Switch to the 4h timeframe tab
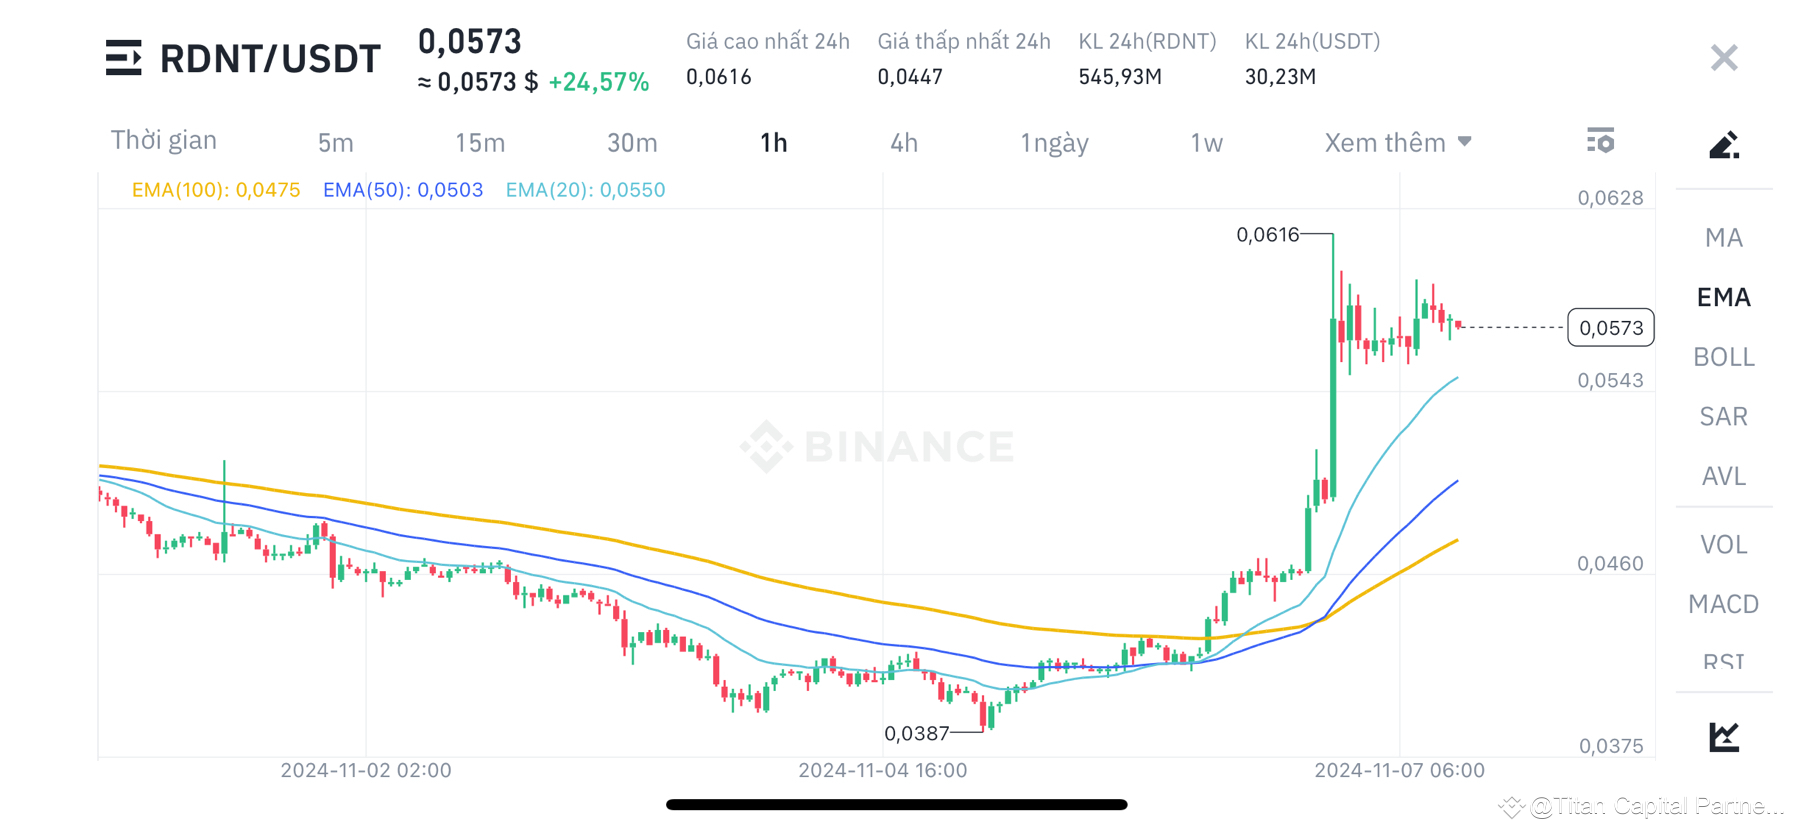 click(903, 142)
